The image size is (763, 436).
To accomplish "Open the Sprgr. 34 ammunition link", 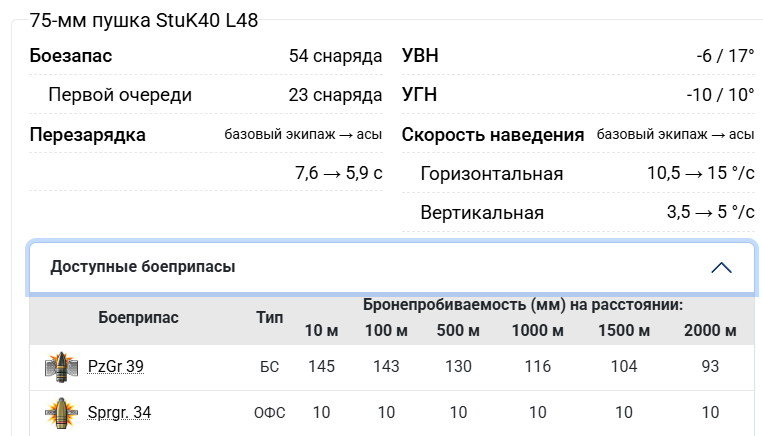I will (x=119, y=412).
